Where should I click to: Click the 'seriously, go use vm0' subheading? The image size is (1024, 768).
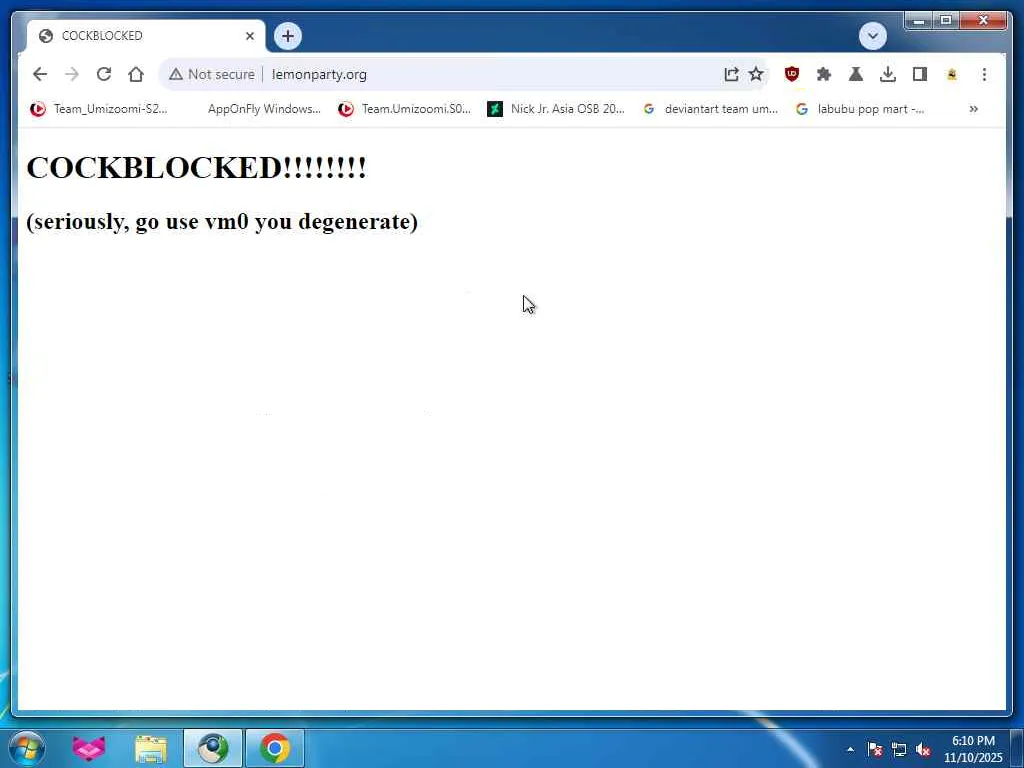click(222, 221)
